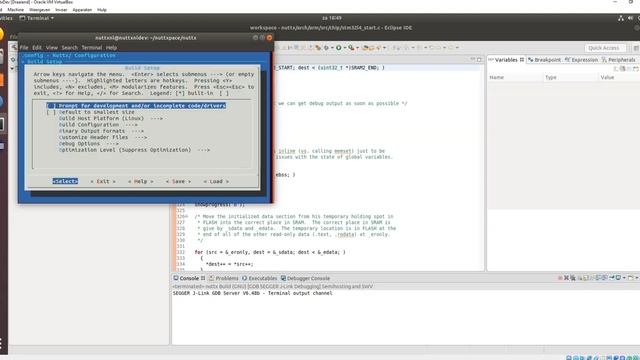This screenshot has width=640, height=360.
Task: Open the Run button dropdown arrow
Action: [x=344, y=48]
